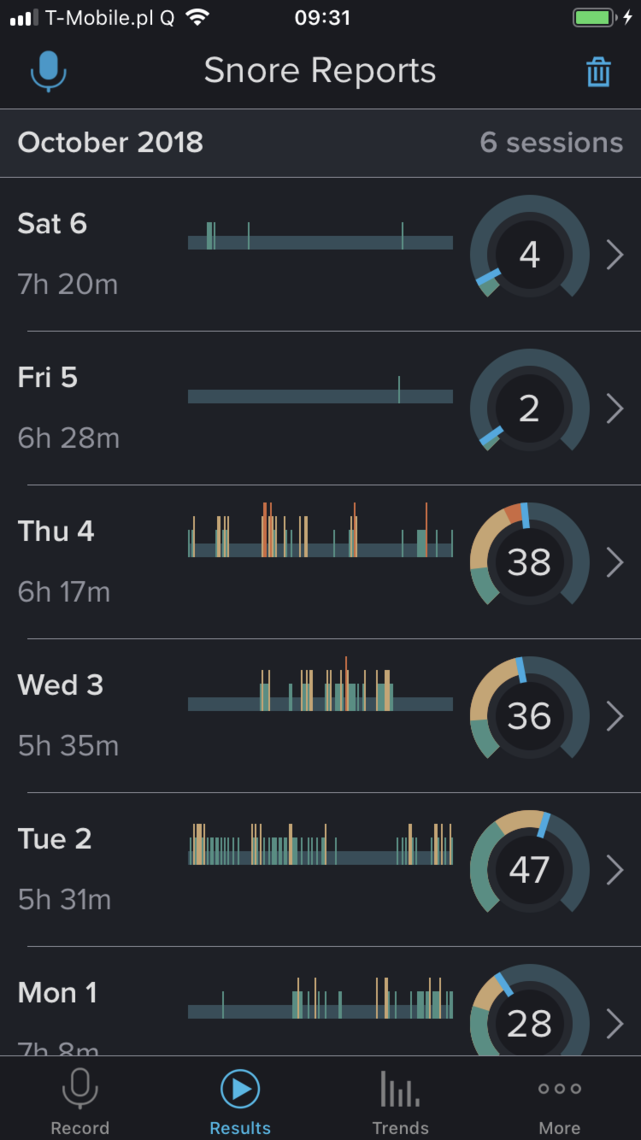Screen dimensions: 641x1140
Task: Select the Results play icon
Action: click(240, 1089)
